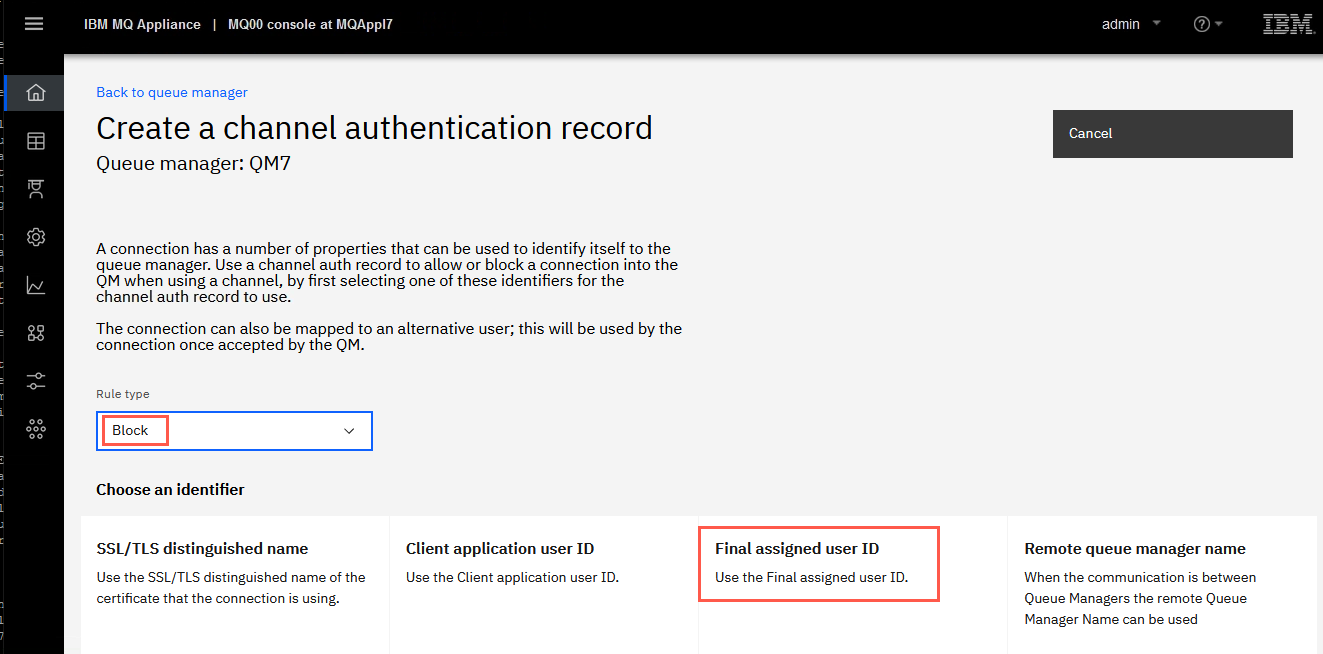The width and height of the screenshot is (1323, 654).
Task: Cancel creating the channel authentication record
Action: pos(1173,134)
